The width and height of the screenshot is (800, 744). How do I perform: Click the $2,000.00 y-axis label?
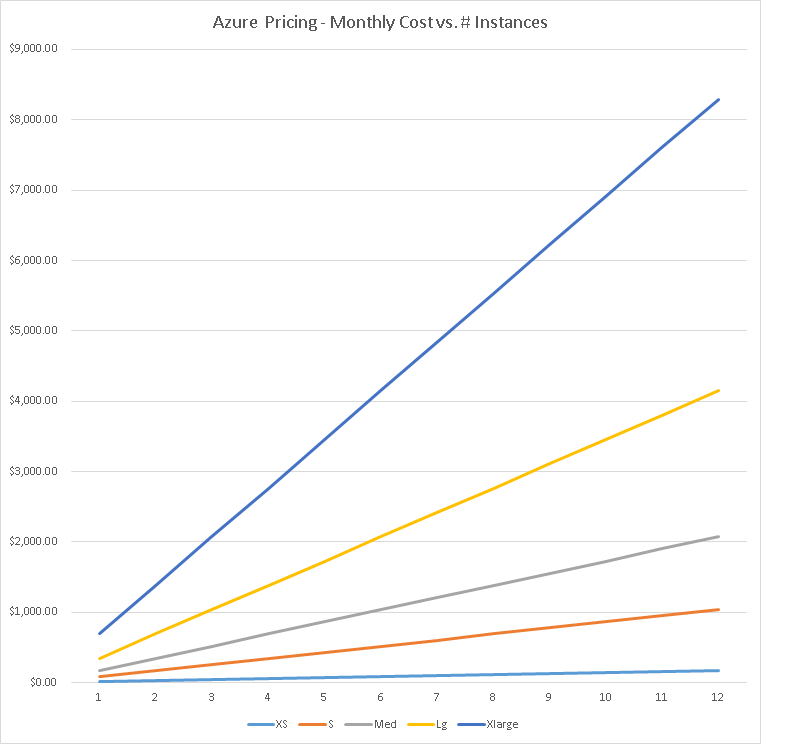coord(33,542)
